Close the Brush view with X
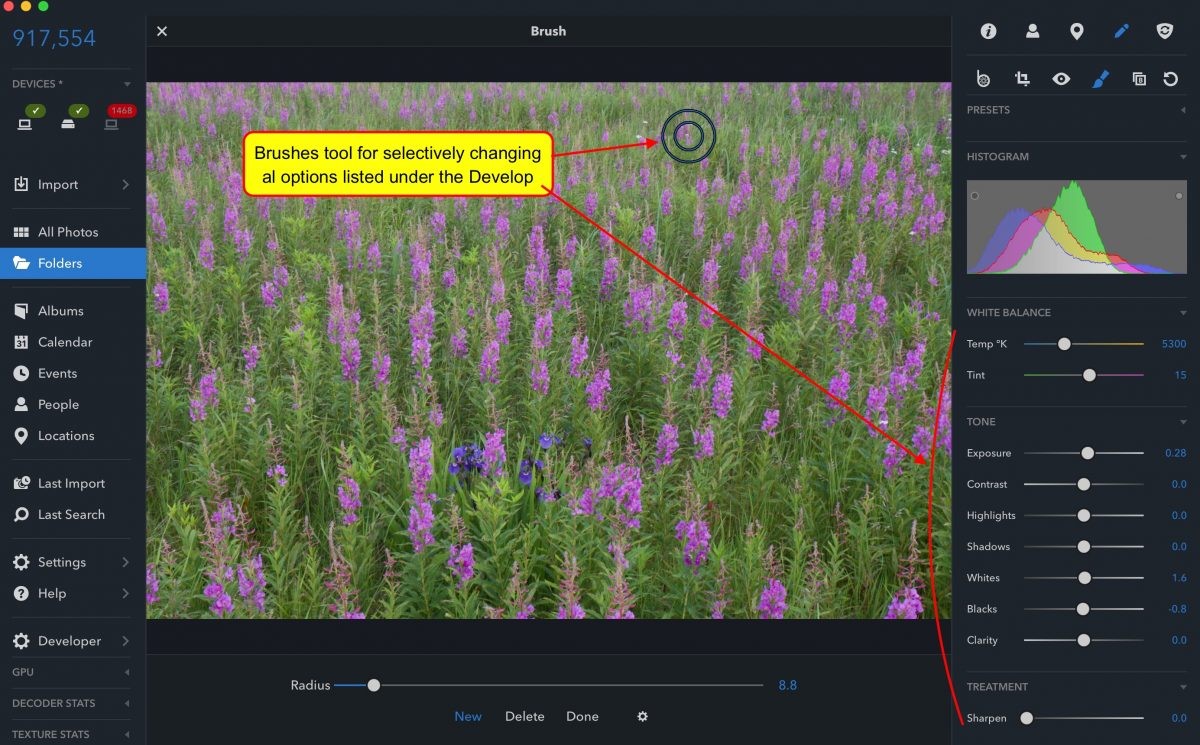Viewport: 1200px width, 745px height. (162, 31)
